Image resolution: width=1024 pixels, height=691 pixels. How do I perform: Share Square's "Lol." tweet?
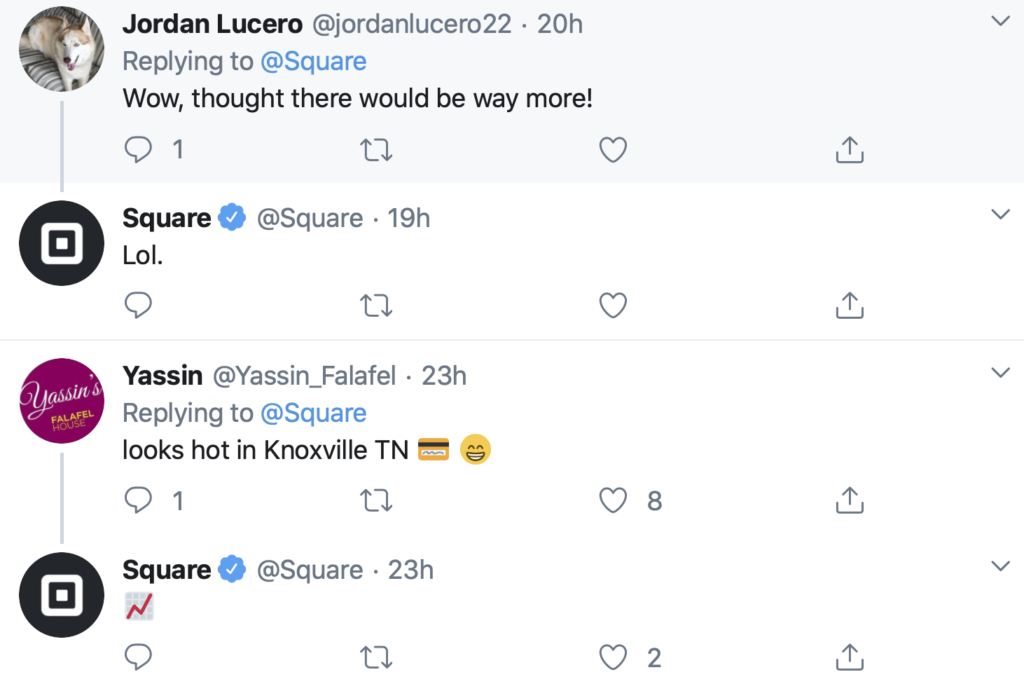848,305
